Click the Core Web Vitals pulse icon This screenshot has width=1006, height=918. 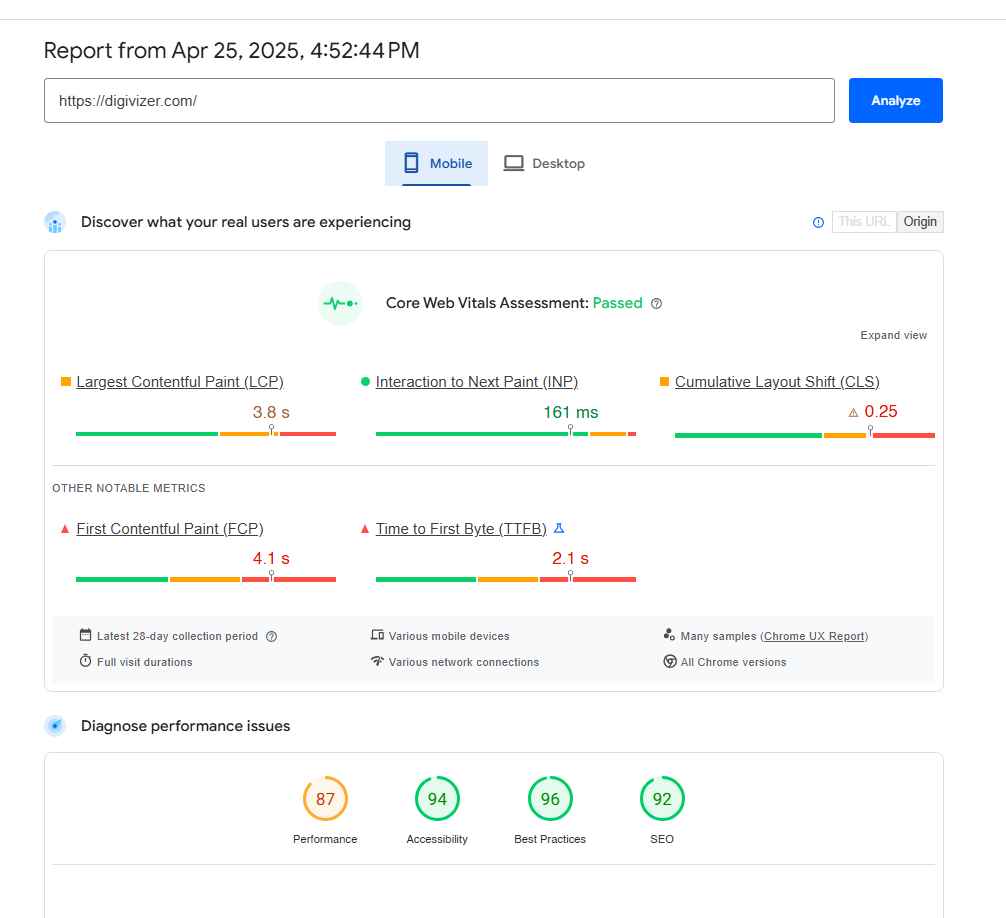coord(340,303)
